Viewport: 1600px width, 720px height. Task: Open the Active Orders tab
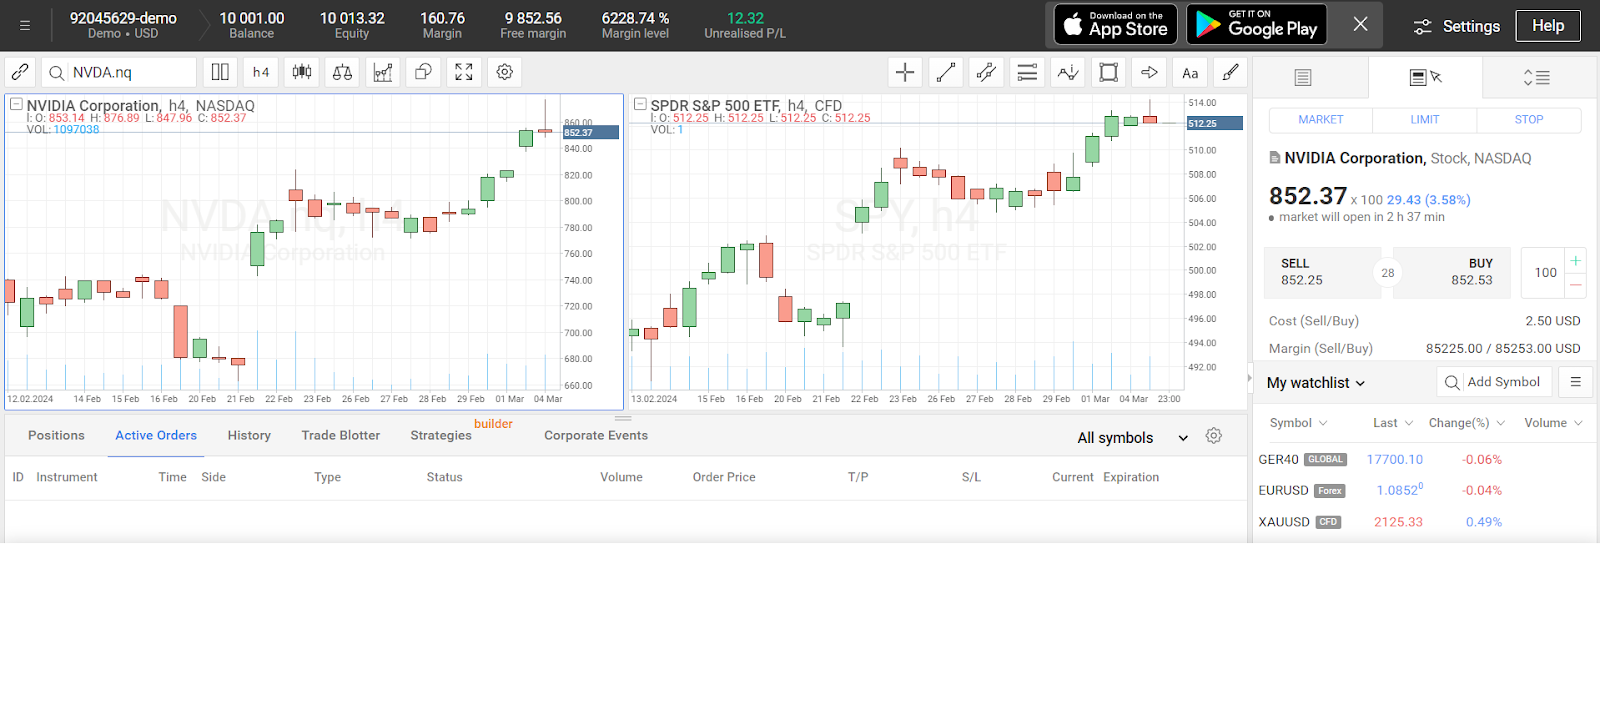click(x=156, y=436)
